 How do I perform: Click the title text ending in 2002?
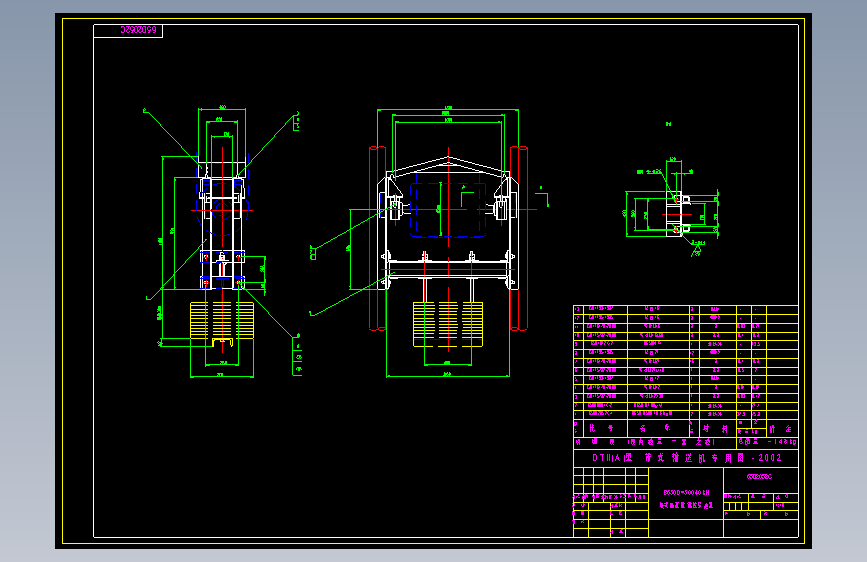pyautogui.click(x=686, y=458)
